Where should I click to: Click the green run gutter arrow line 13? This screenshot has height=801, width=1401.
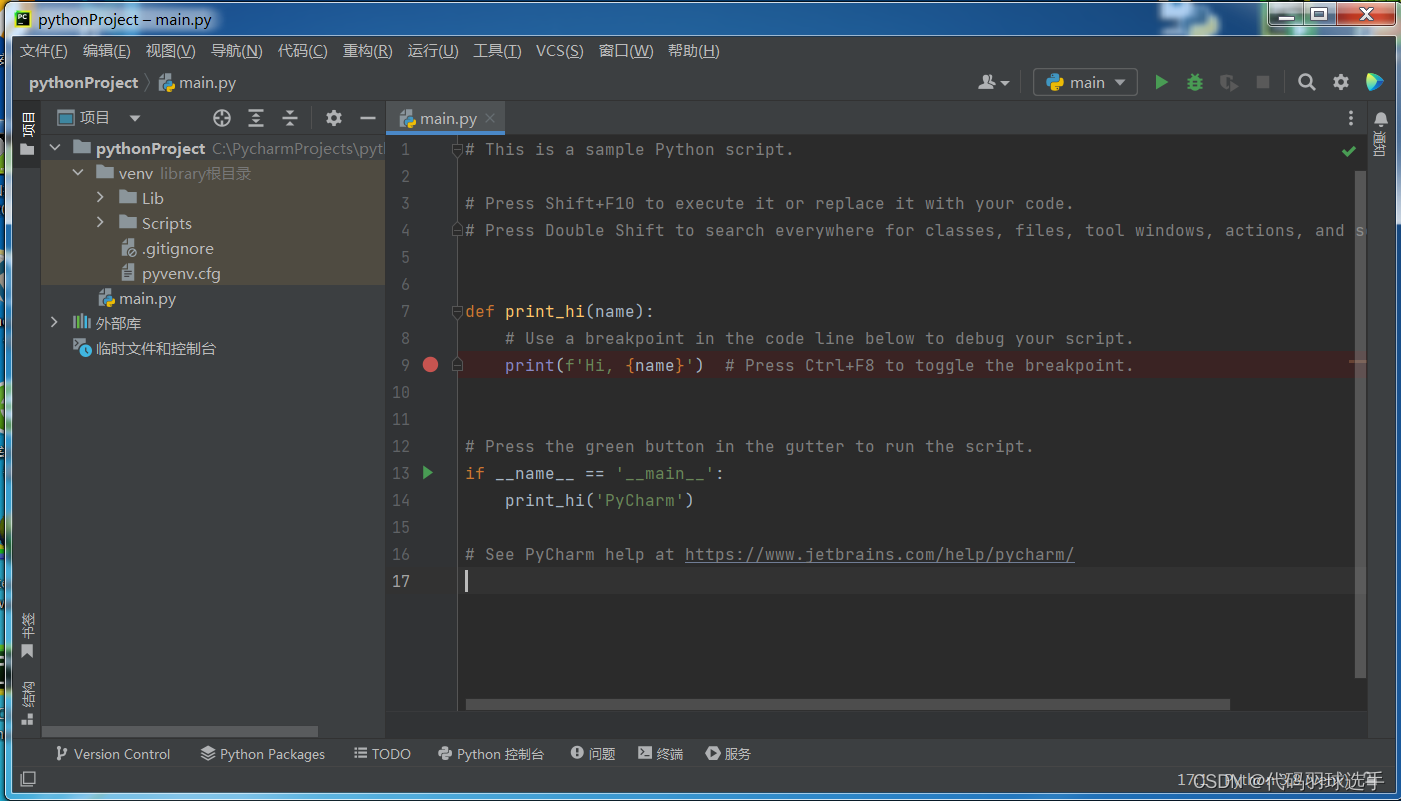428,473
